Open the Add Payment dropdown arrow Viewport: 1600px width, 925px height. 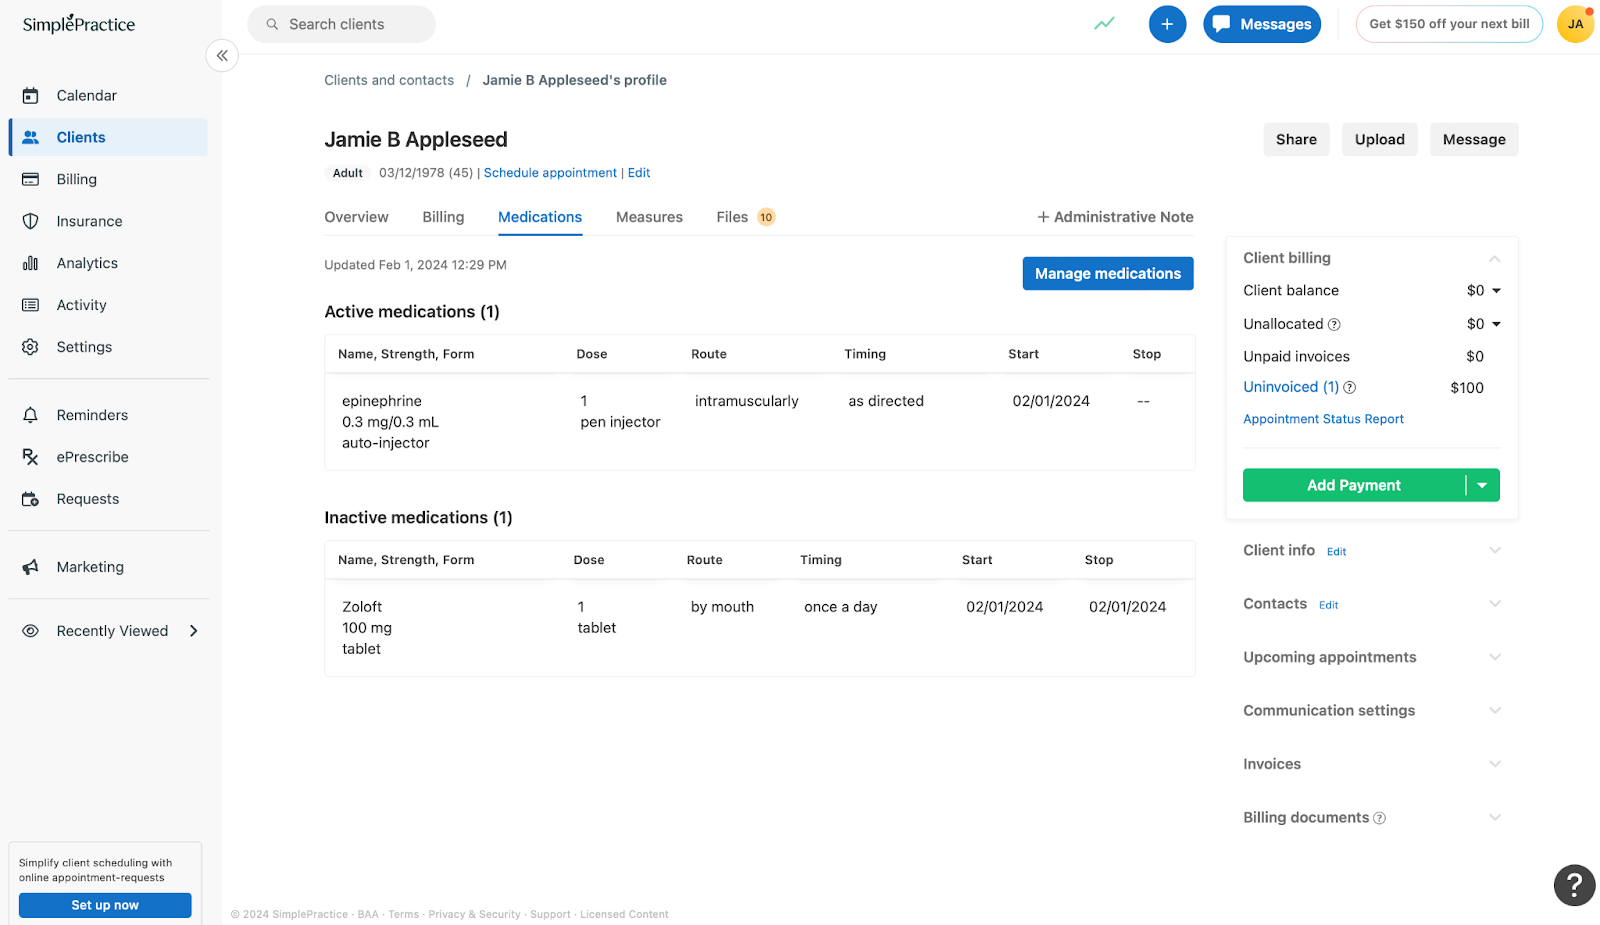1482,485
